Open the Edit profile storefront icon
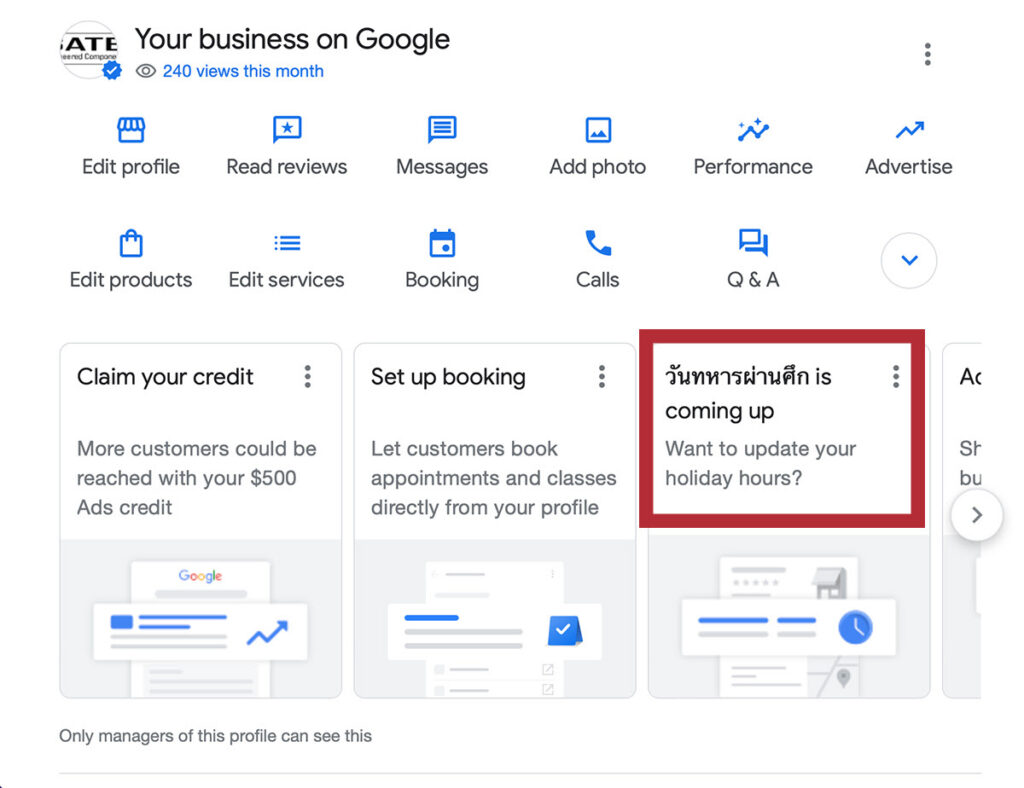Image resolution: width=1024 pixels, height=788 pixels. coord(131,130)
